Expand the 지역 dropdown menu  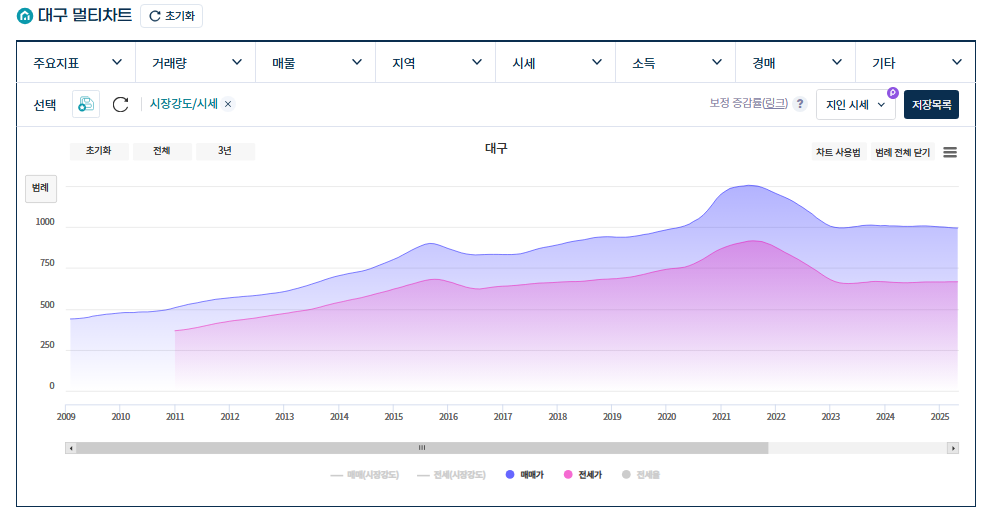click(x=436, y=63)
